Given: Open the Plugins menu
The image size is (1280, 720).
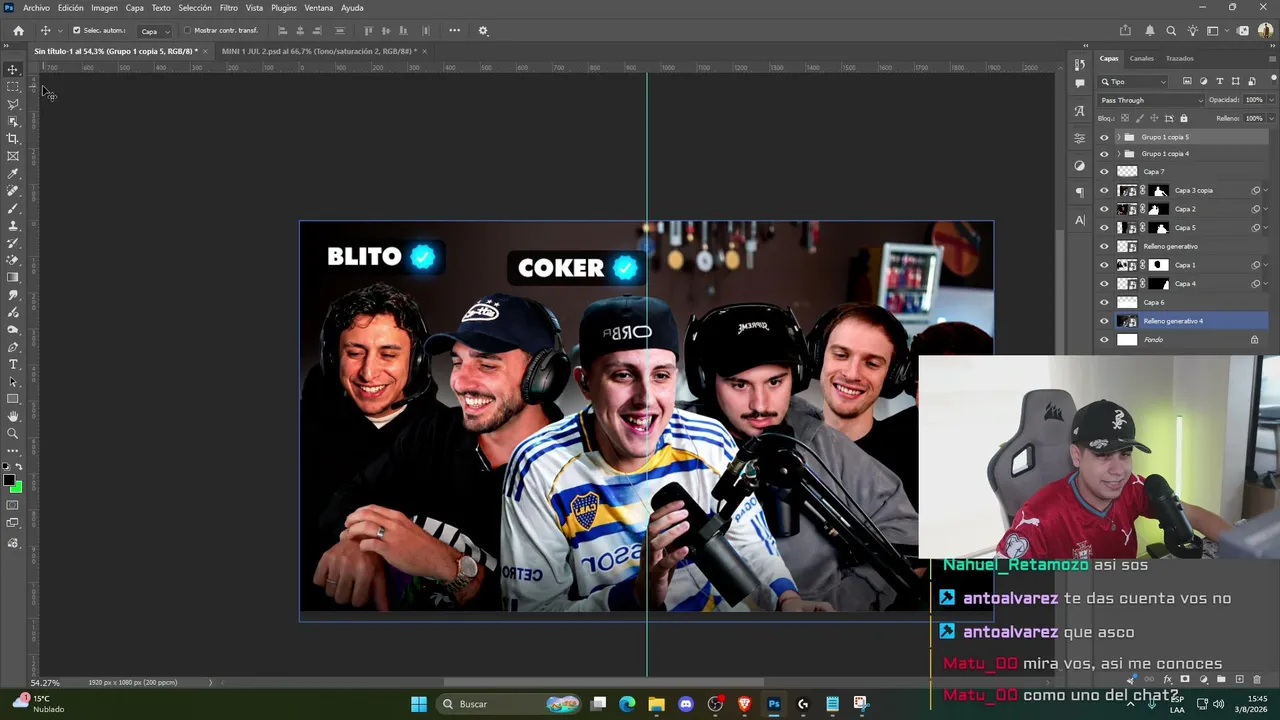Looking at the screenshot, I should (x=284, y=8).
